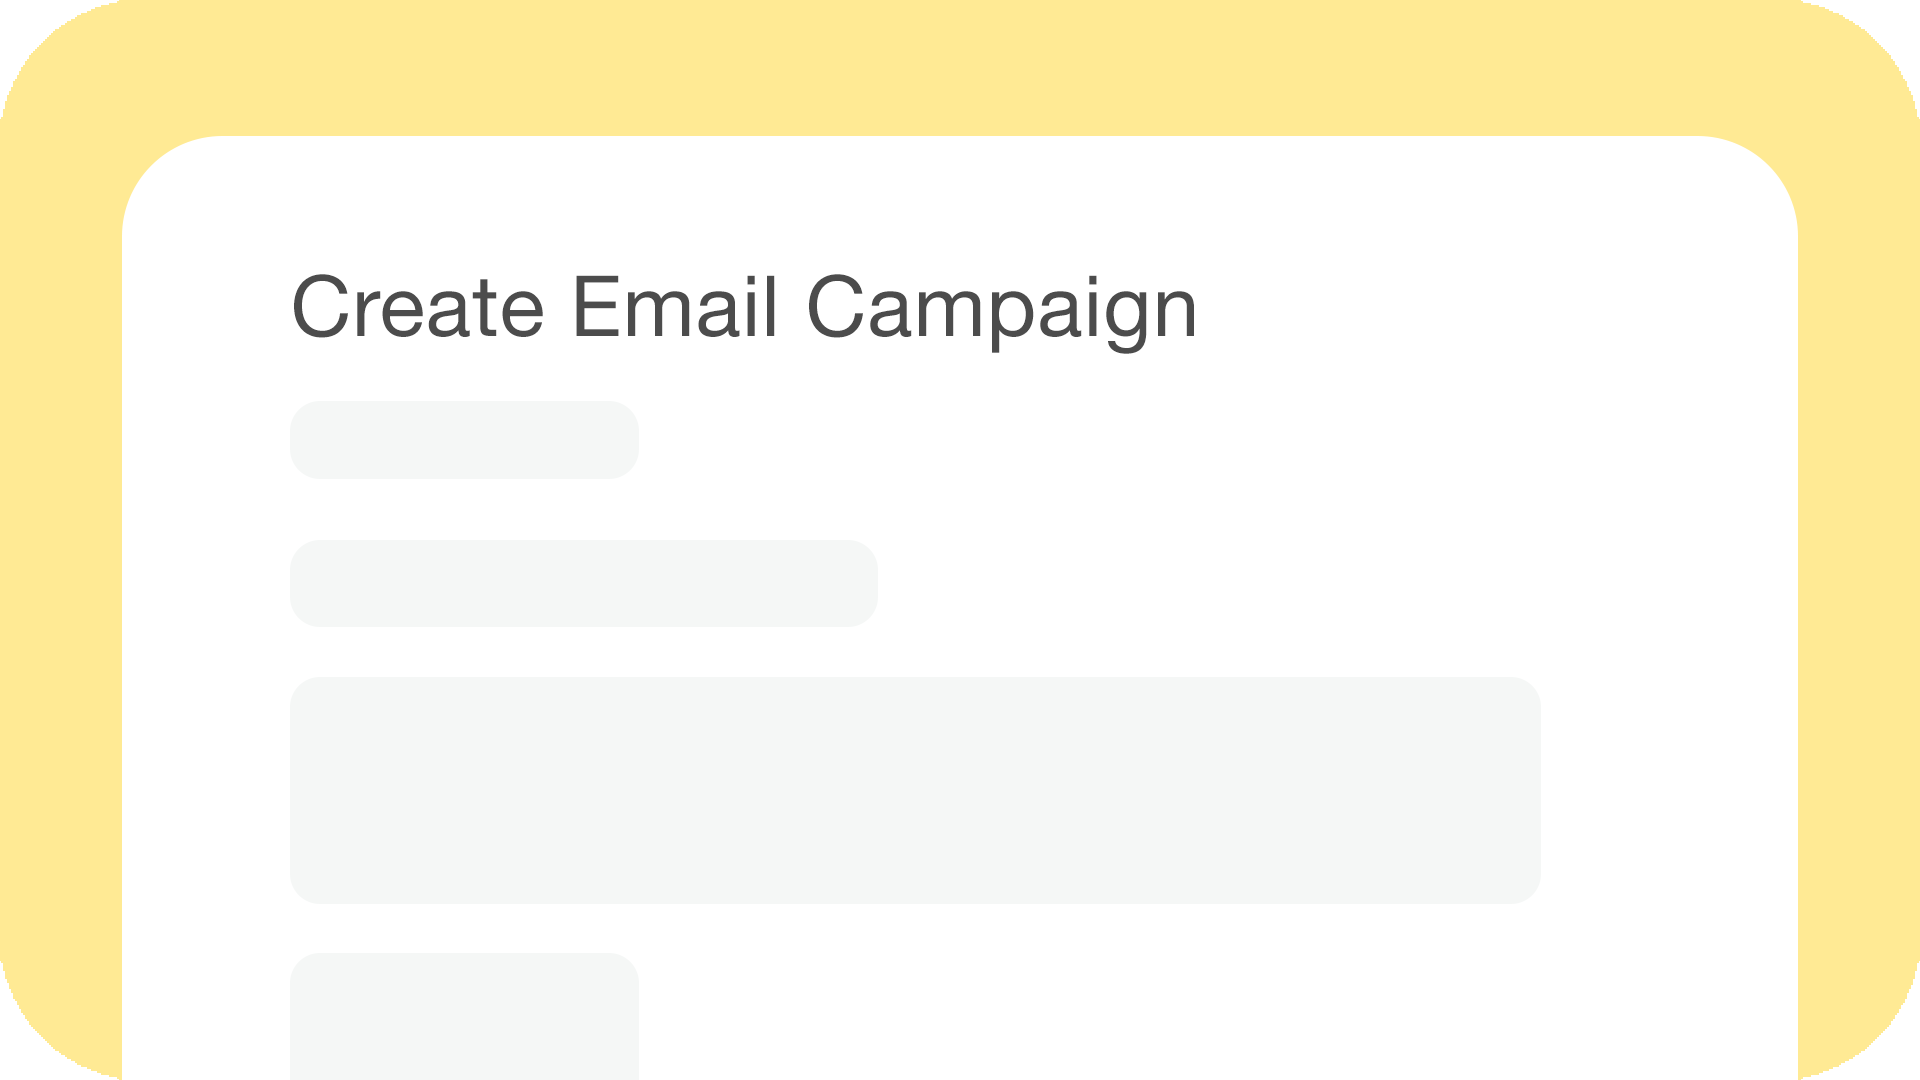Click the word "Email" in the title
Screen dimensions: 1920x1080
tap(674, 308)
